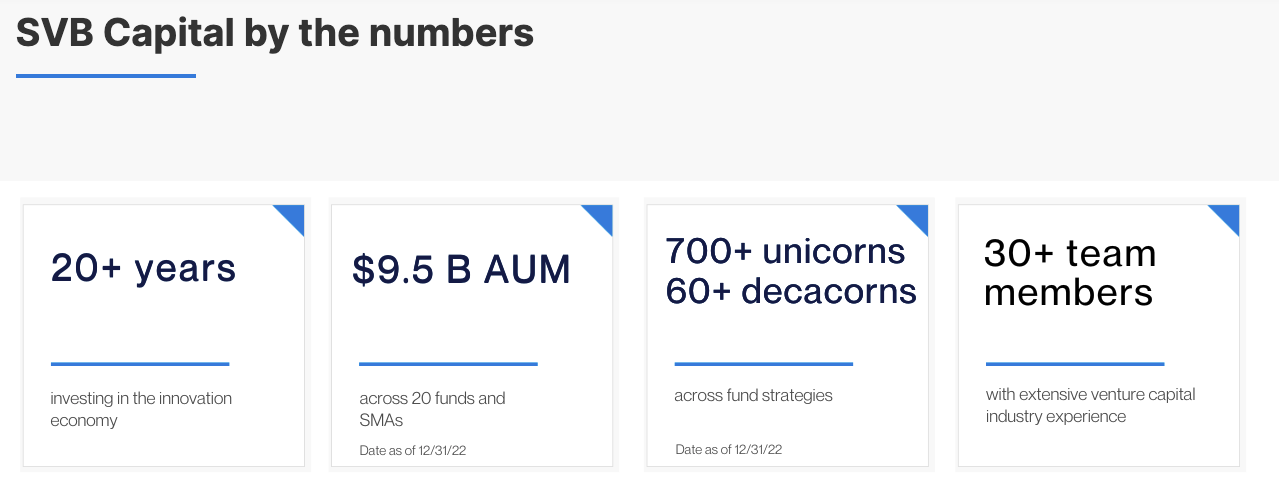This screenshot has width=1279, height=502.
Task: Click blue divider line in 20+ years card
Action: 140,364
